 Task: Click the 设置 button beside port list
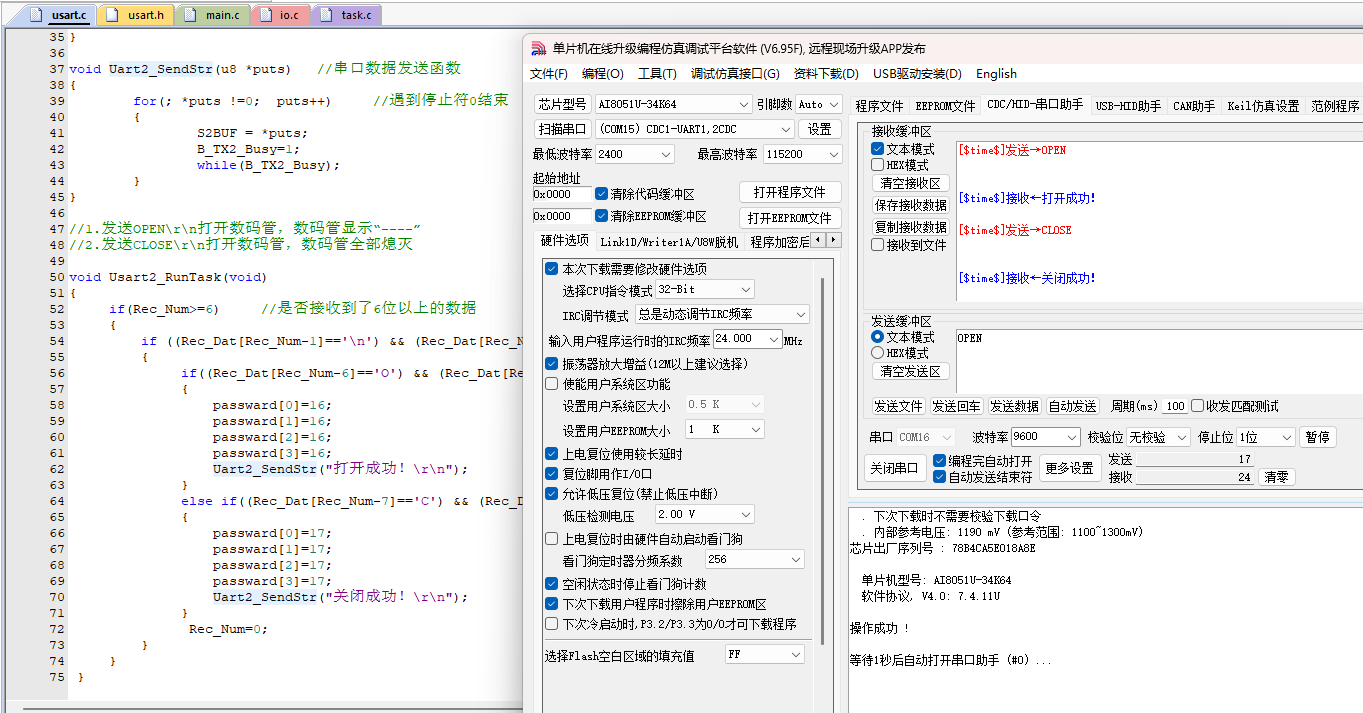tap(820, 129)
